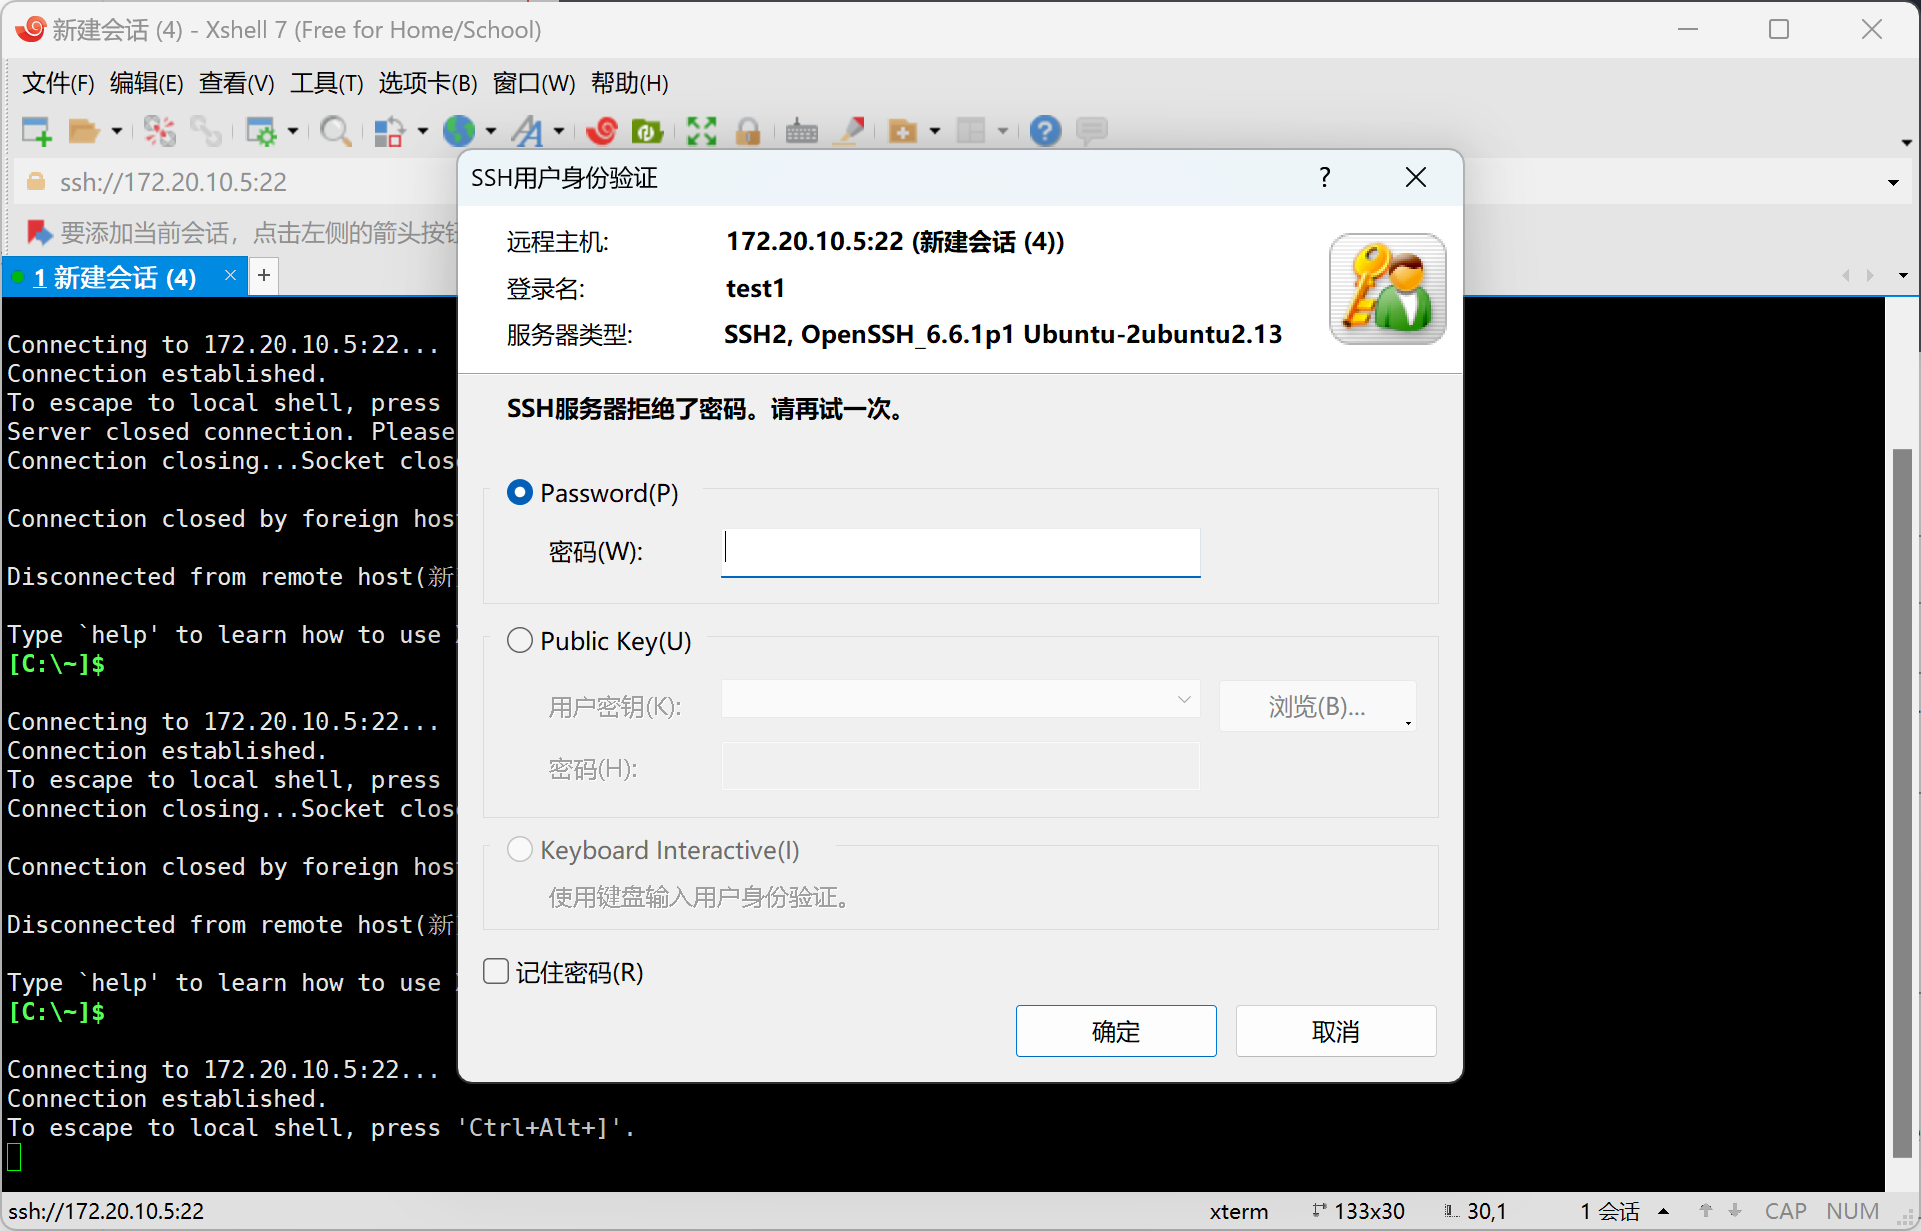Select the highlight pen tool icon
This screenshot has width=1921, height=1231.
pyautogui.click(x=850, y=131)
